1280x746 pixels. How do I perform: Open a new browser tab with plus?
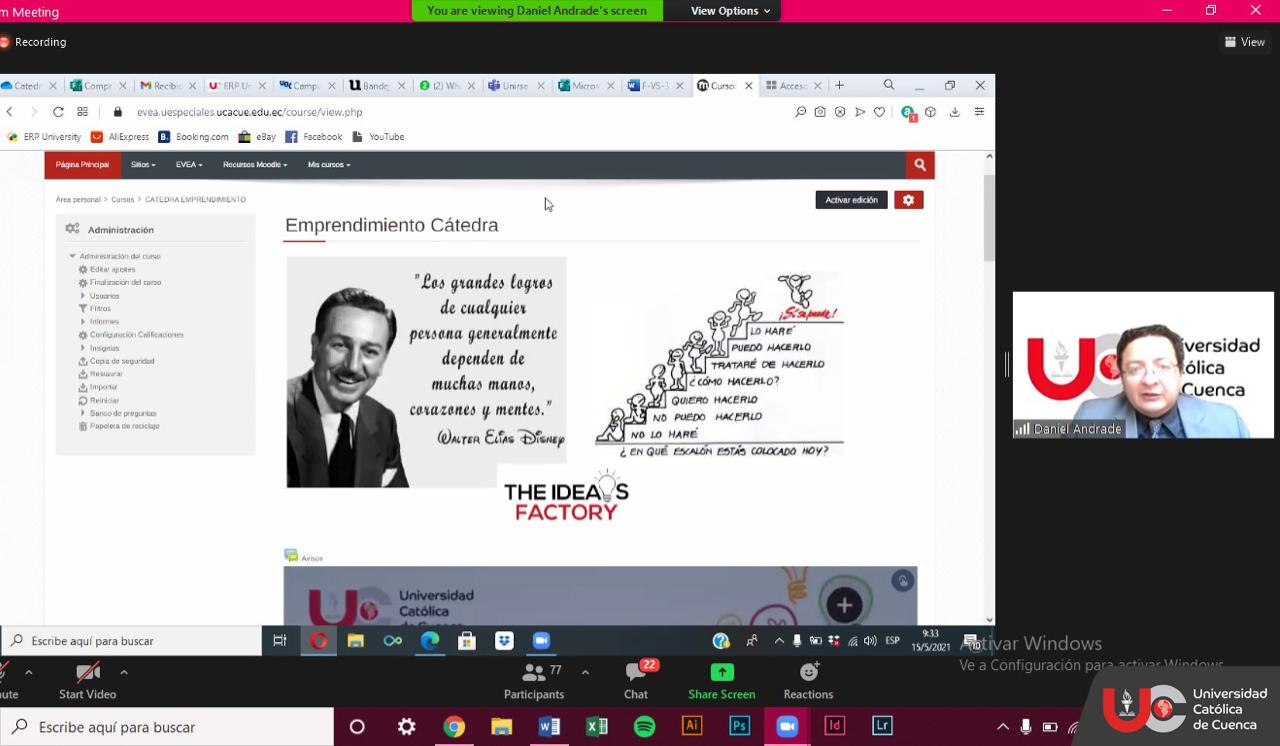pyautogui.click(x=840, y=86)
